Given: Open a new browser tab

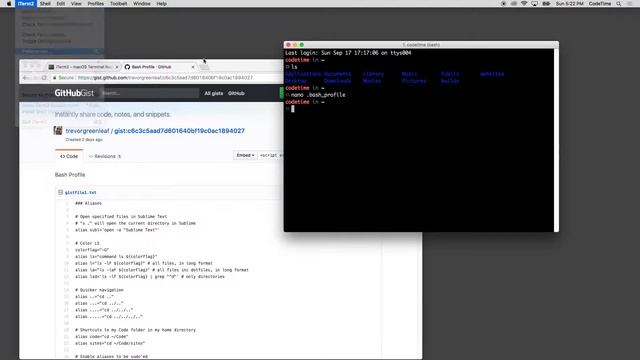Looking at the screenshot, I should pos(204,67).
